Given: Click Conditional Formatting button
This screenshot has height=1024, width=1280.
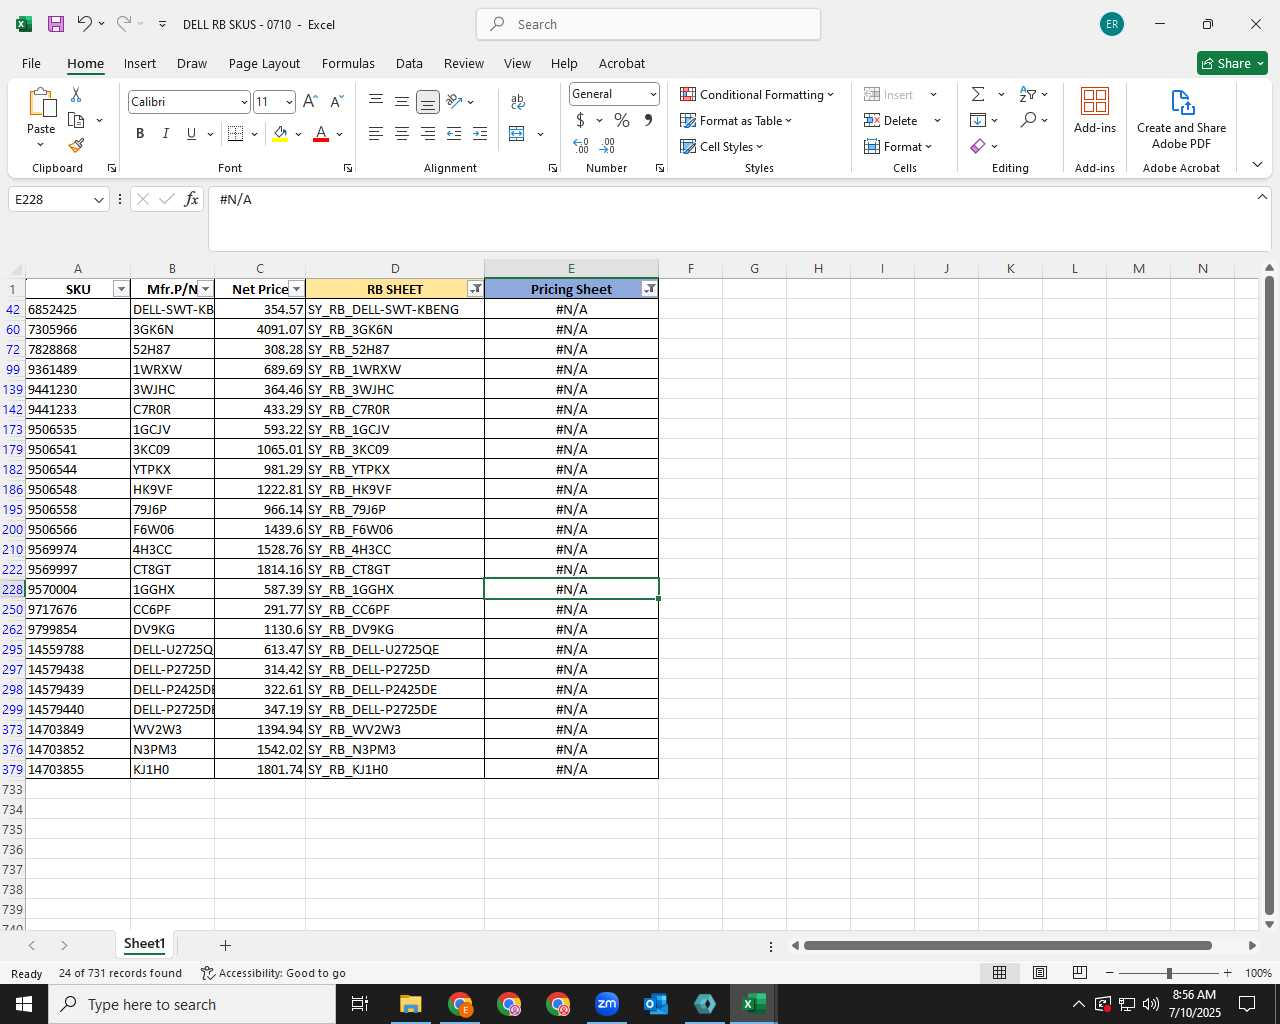Looking at the screenshot, I should [x=757, y=94].
